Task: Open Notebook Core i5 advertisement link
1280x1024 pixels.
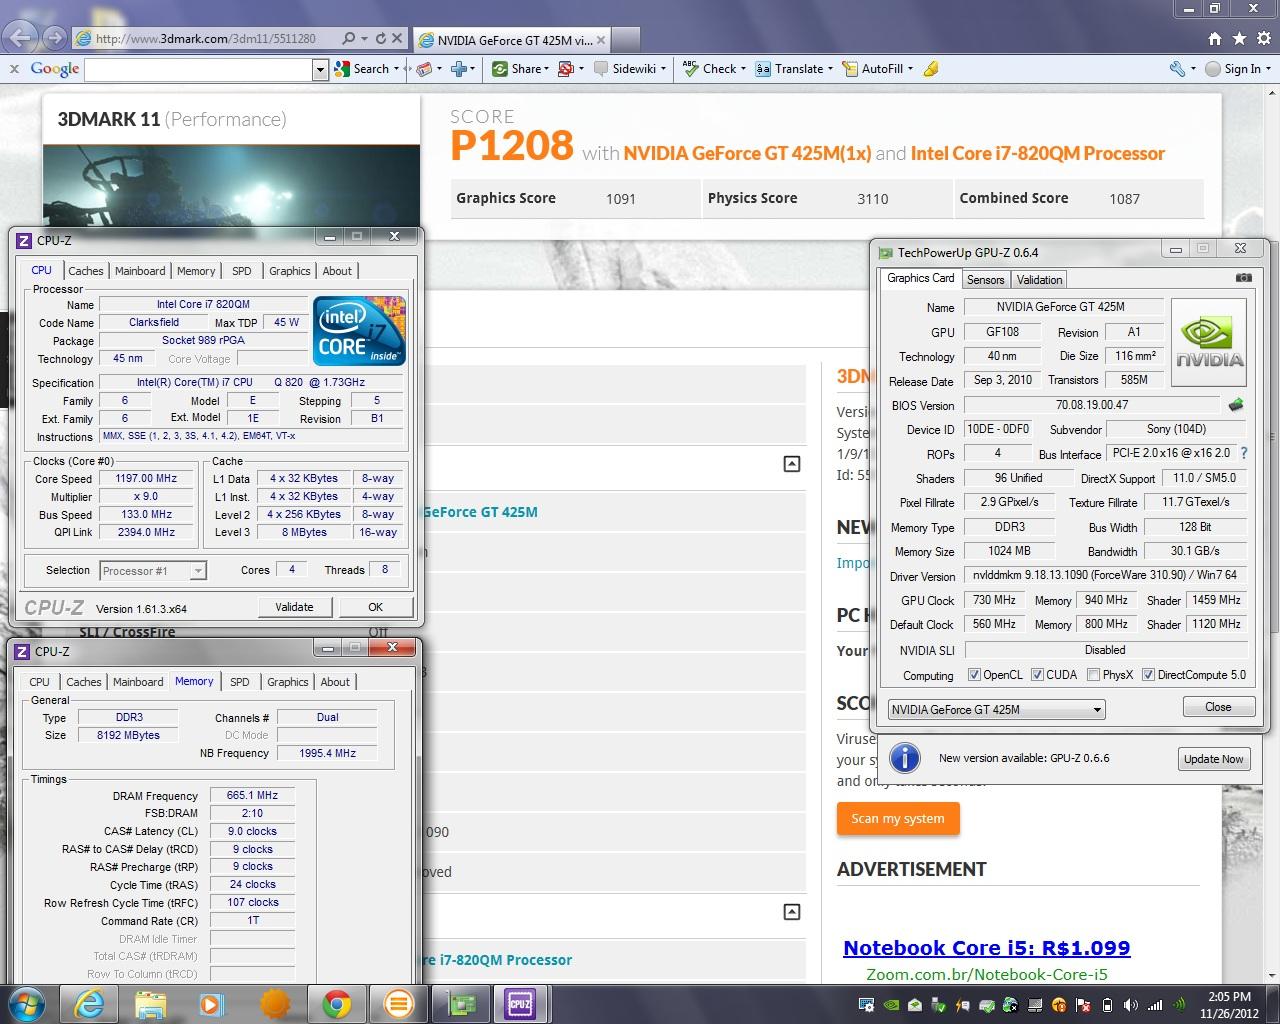Action: click(x=986, y=948)
